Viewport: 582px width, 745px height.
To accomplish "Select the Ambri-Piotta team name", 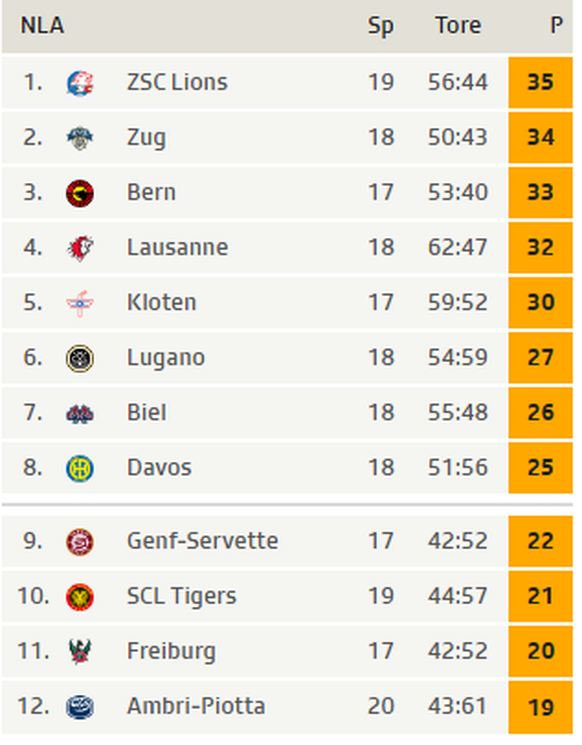I will click(x=196, y=706).
